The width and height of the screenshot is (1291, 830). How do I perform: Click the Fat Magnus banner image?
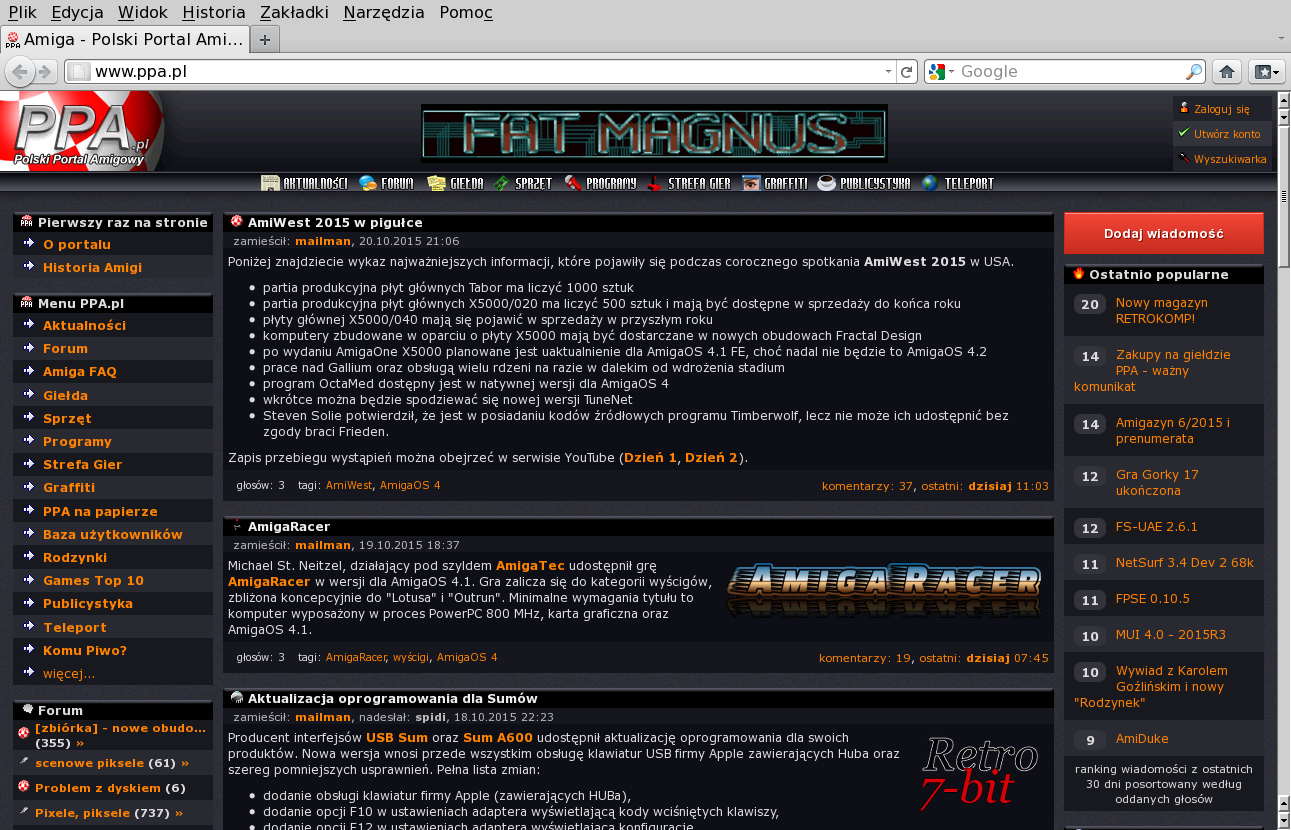(654, 133)
